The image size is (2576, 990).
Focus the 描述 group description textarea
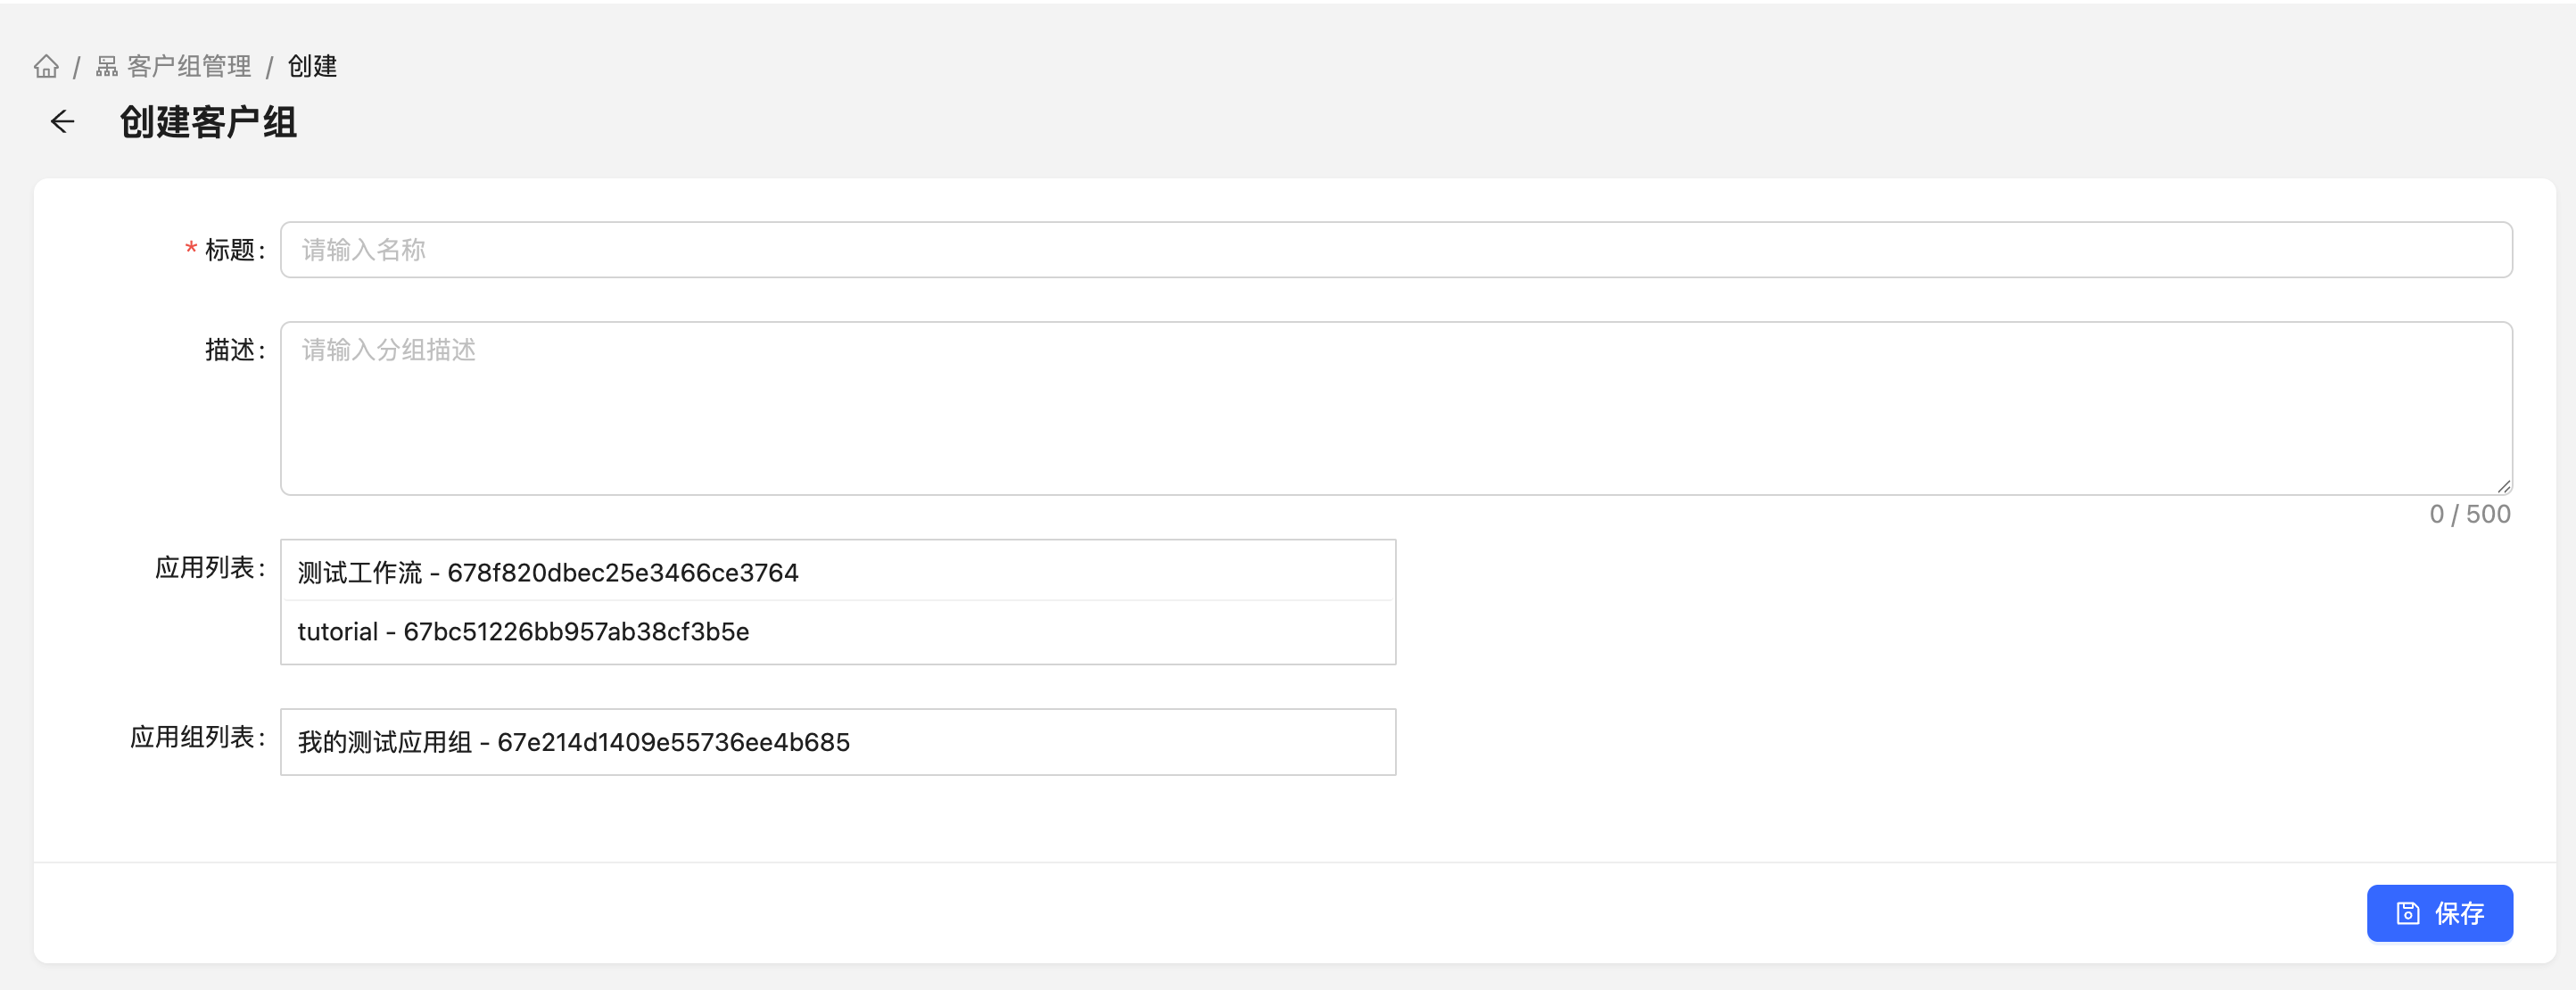click(x=1396, y=408)
